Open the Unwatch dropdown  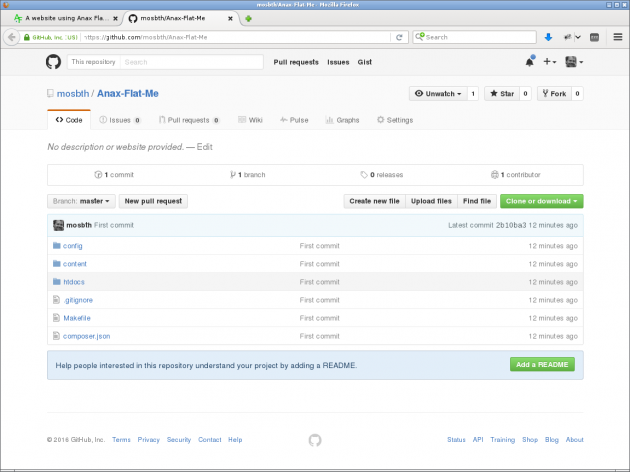coord(438,94)
